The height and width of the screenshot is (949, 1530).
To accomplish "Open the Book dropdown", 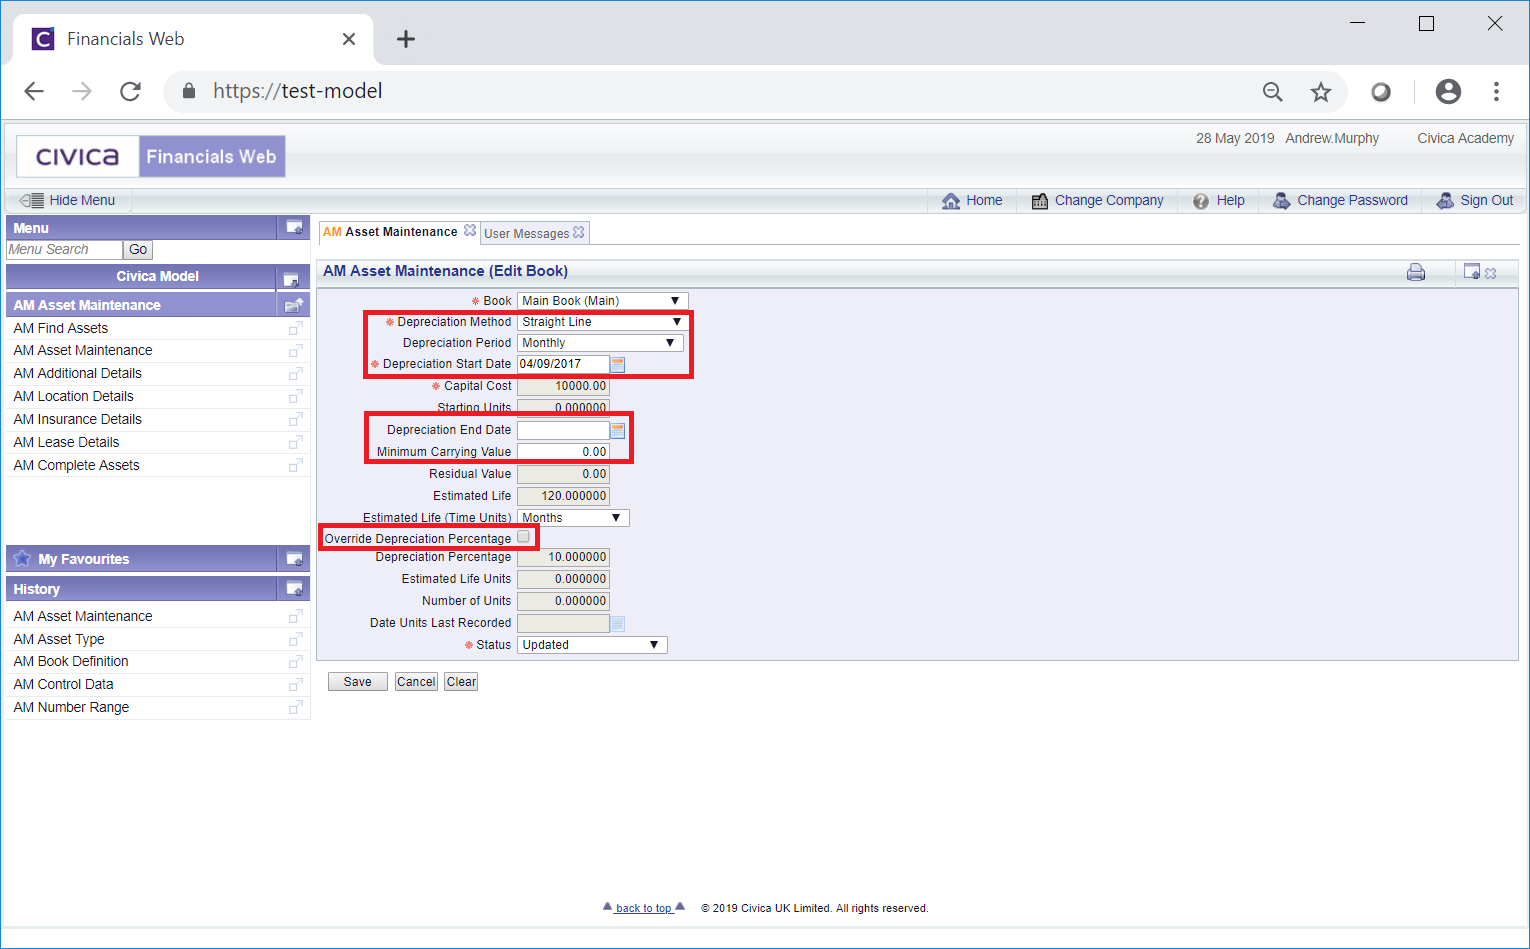I will 602,301.
